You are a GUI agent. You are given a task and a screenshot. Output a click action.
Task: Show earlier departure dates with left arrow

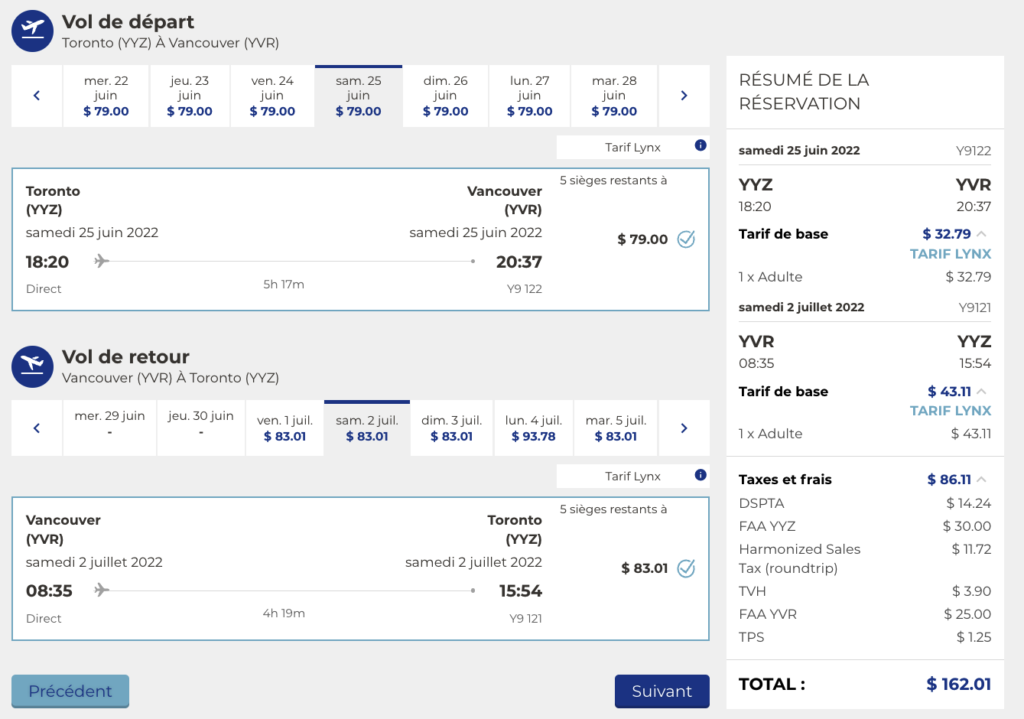pos(37,96)
